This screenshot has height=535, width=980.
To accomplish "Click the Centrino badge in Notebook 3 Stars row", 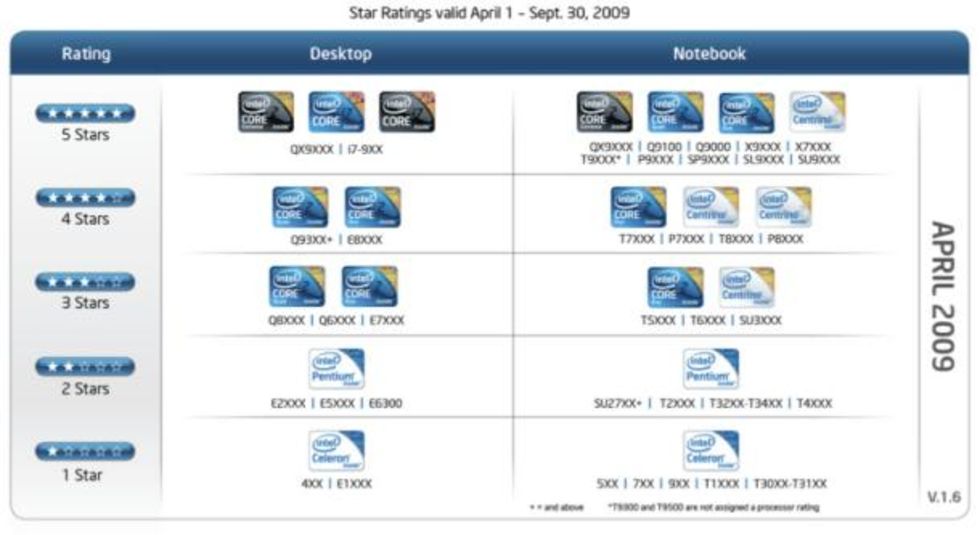I will tap(746, 287).
